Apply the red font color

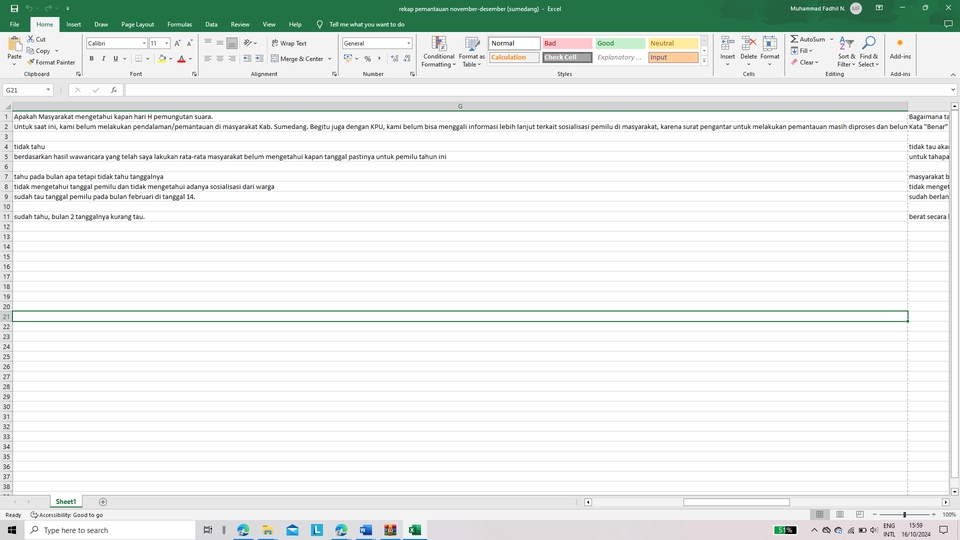pyautogui.click(x=181, y=59)
